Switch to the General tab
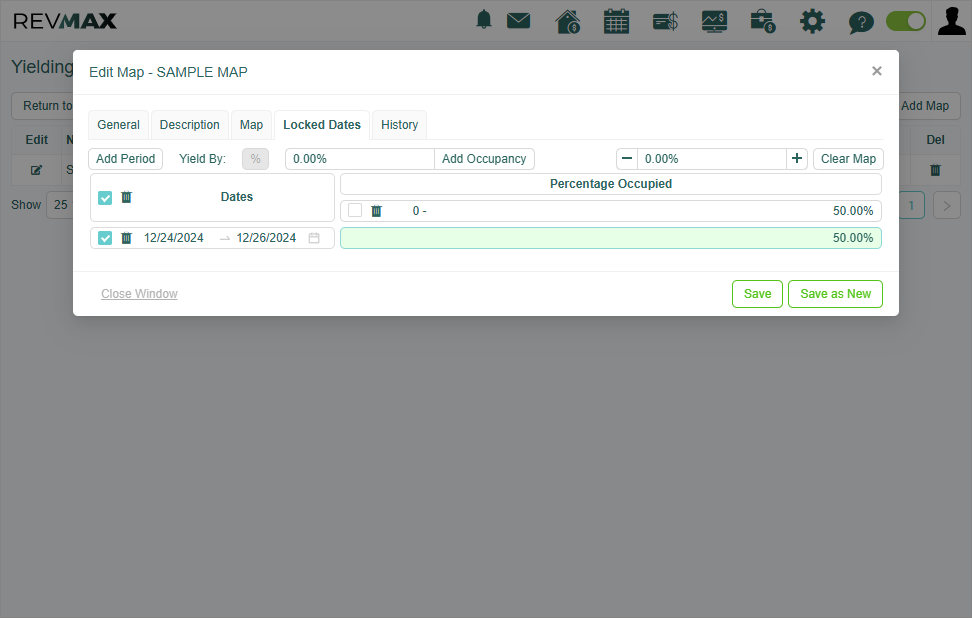Image resolution: width=972 pixels, height=618 pixels. point(118,125)
